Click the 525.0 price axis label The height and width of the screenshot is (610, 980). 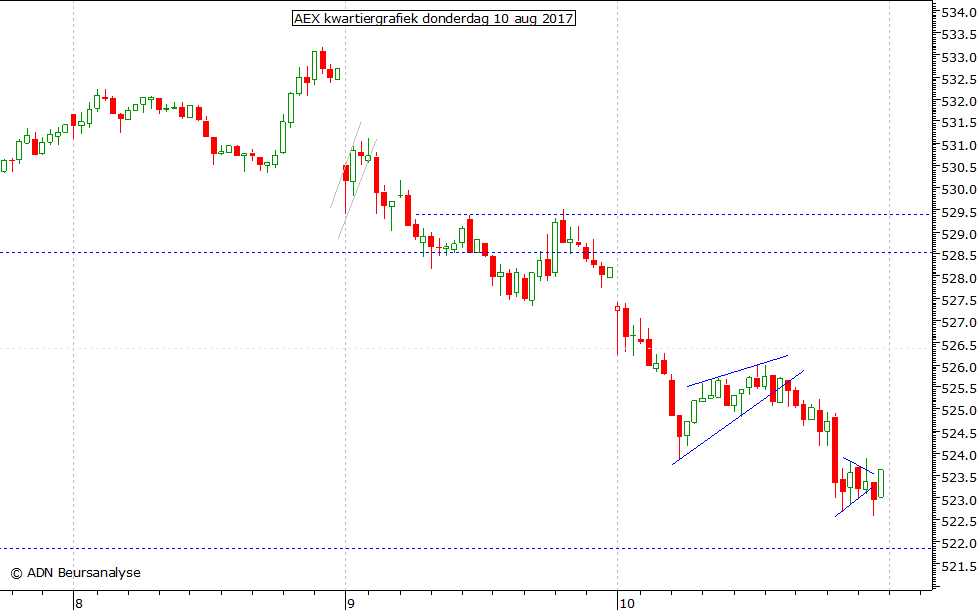tap(959, 411)
